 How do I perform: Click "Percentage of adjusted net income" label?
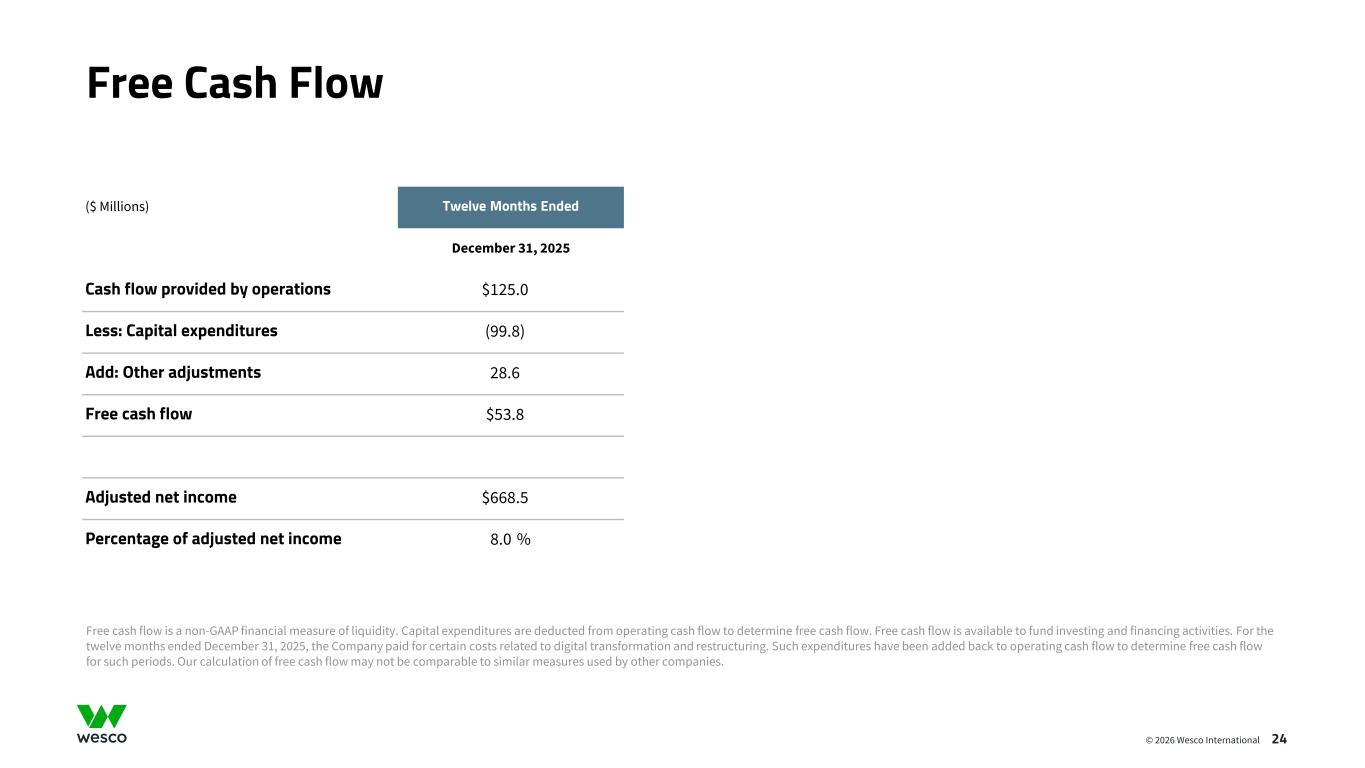[x=213, y=539]
